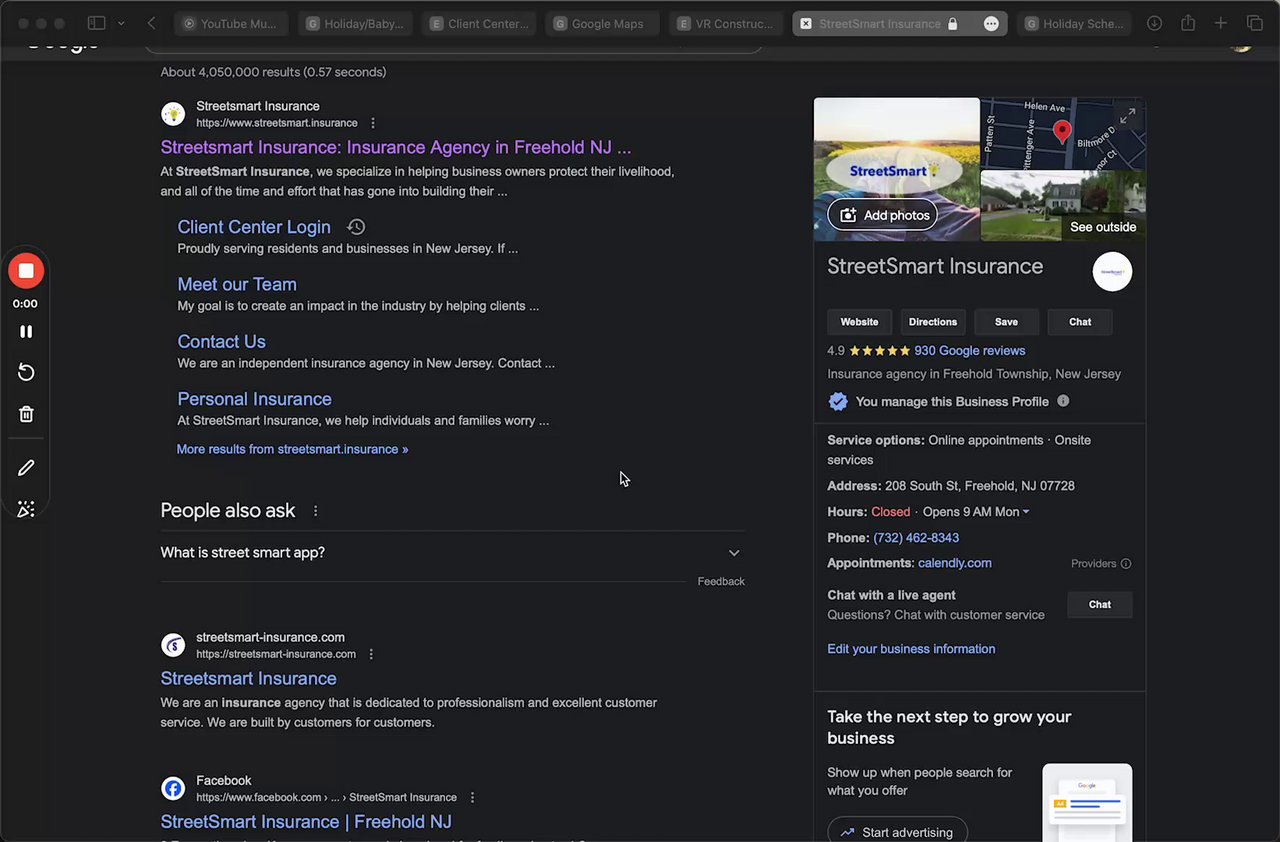Open the Share menu in Safari
The width and height of the screenshot is (1280, 842).
click(x=1188, y=23)
